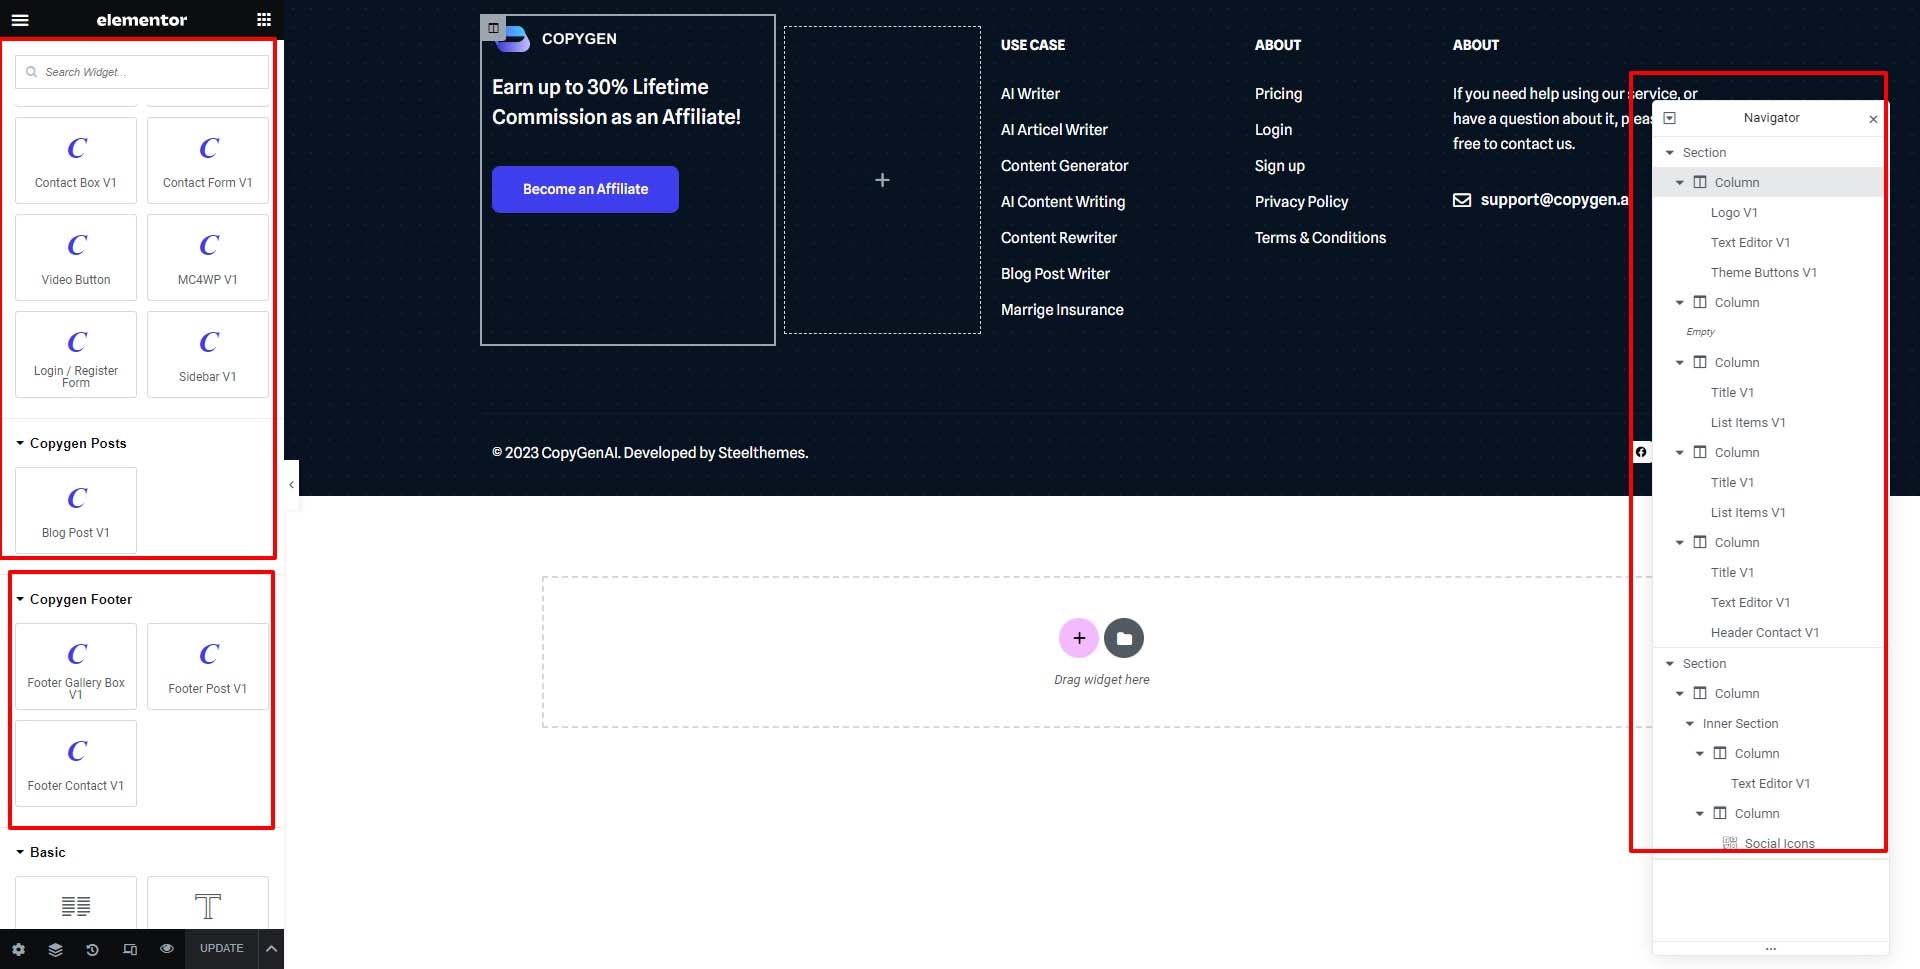Collapse the Elementor side panel
The height and width of the screenshot is (969, 1920).
(x=291, y=485)
